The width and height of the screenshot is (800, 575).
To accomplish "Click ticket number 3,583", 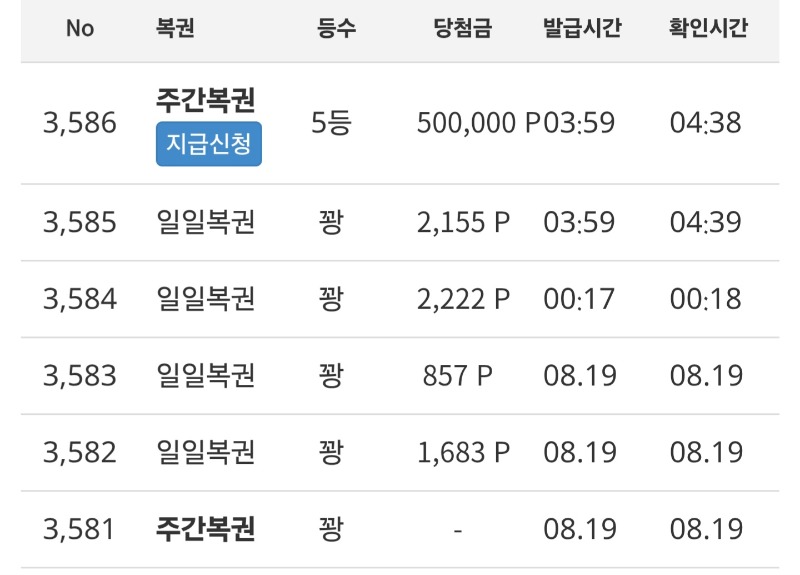I will click(x=80, y=376).
